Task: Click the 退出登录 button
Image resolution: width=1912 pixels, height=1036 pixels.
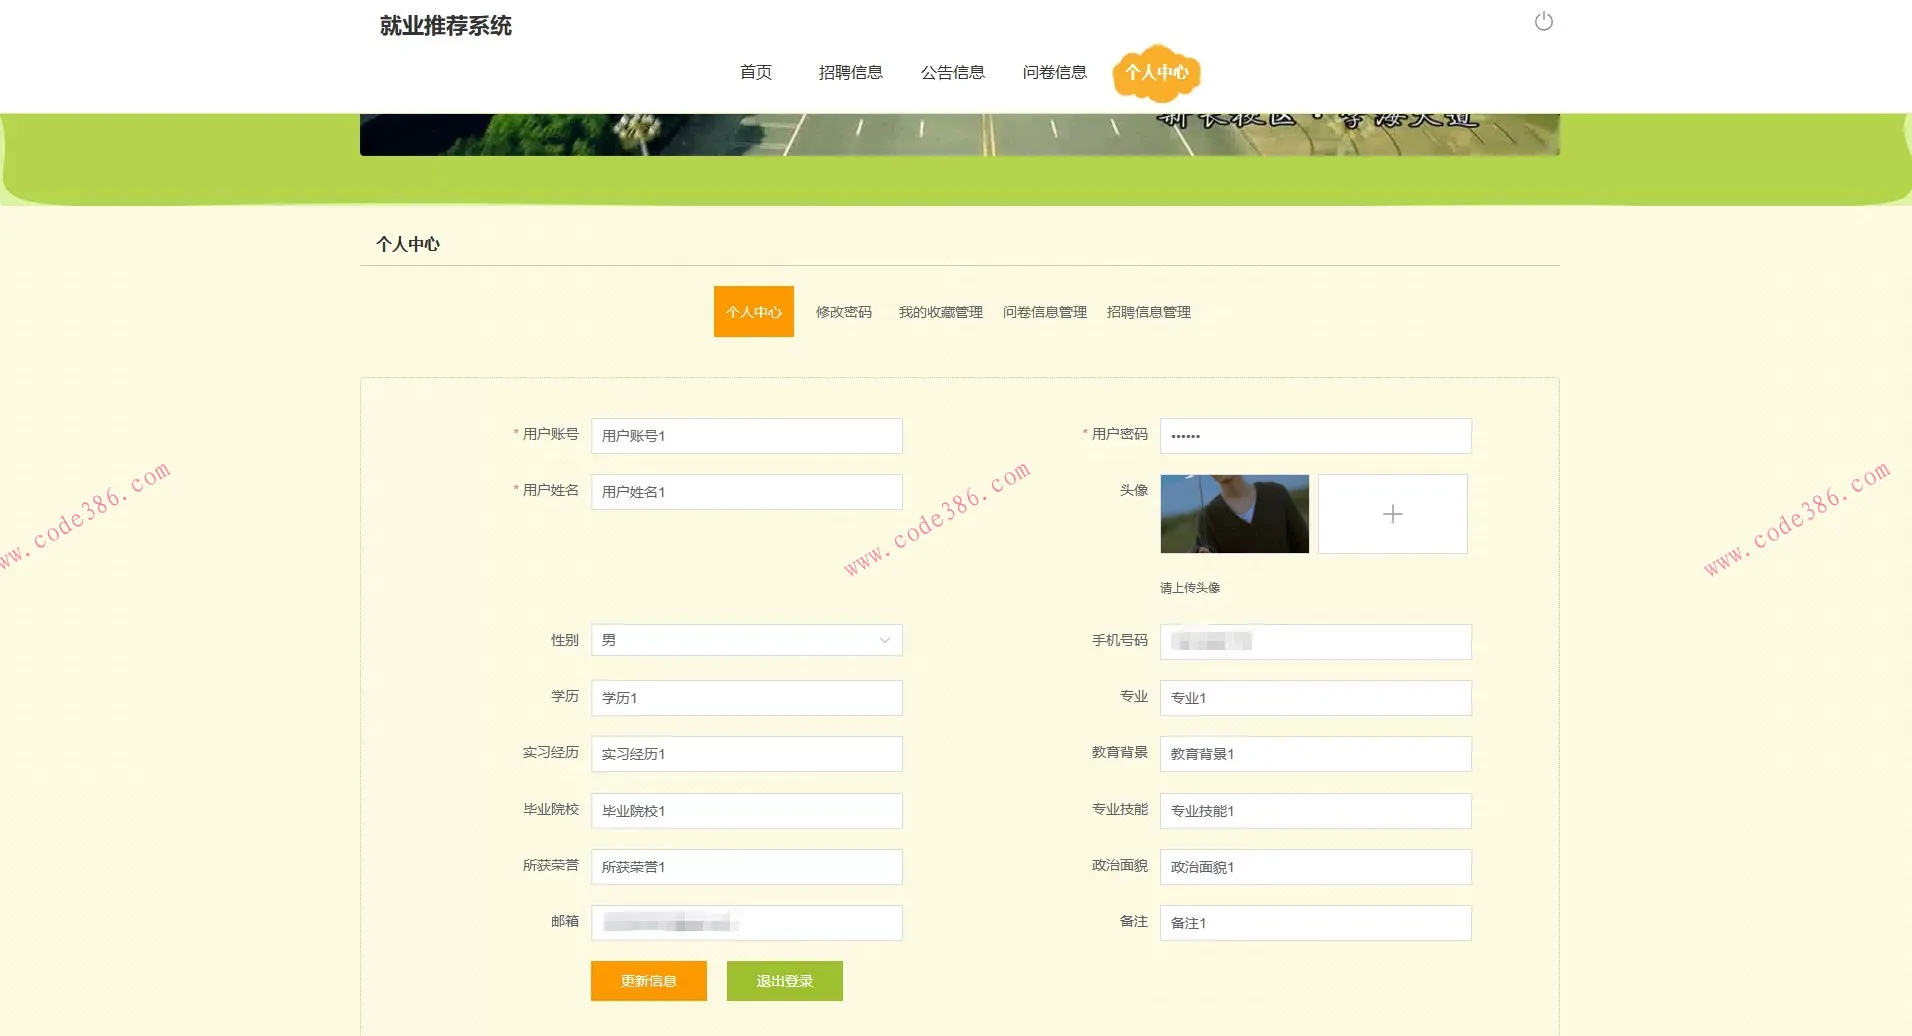Action: 784,981
